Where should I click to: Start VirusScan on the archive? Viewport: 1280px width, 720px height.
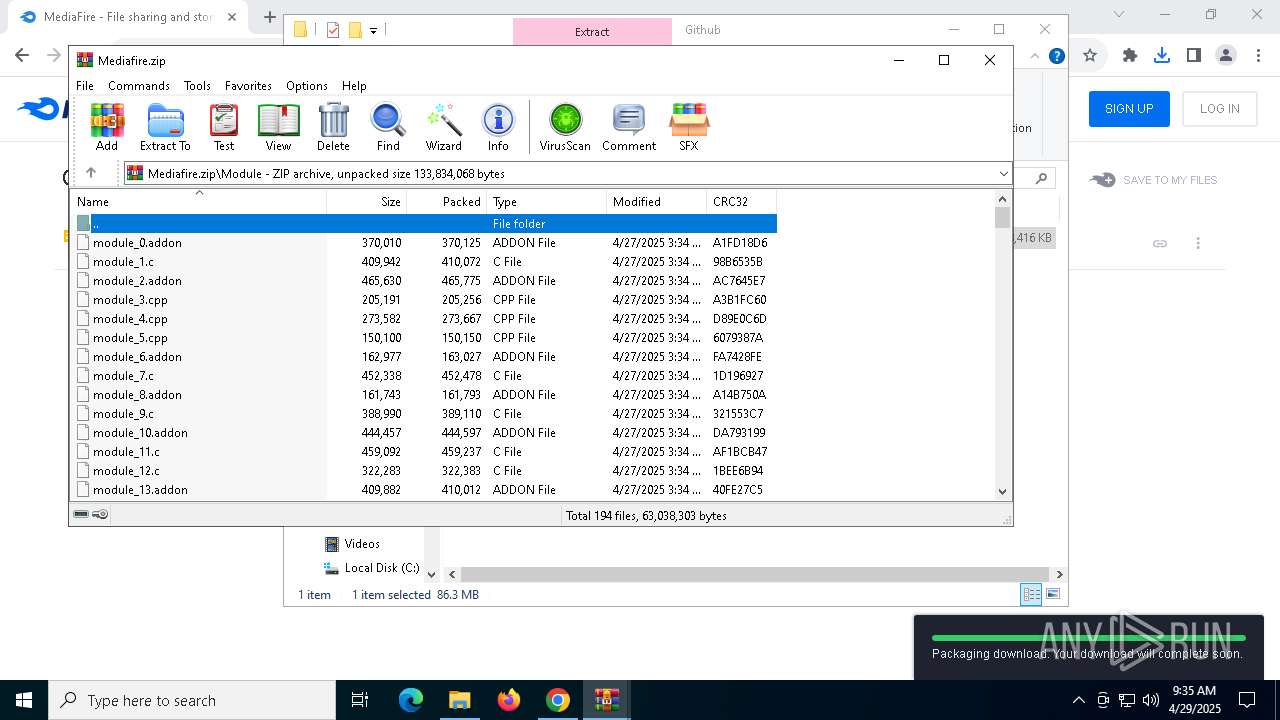[x=565, y=127]
